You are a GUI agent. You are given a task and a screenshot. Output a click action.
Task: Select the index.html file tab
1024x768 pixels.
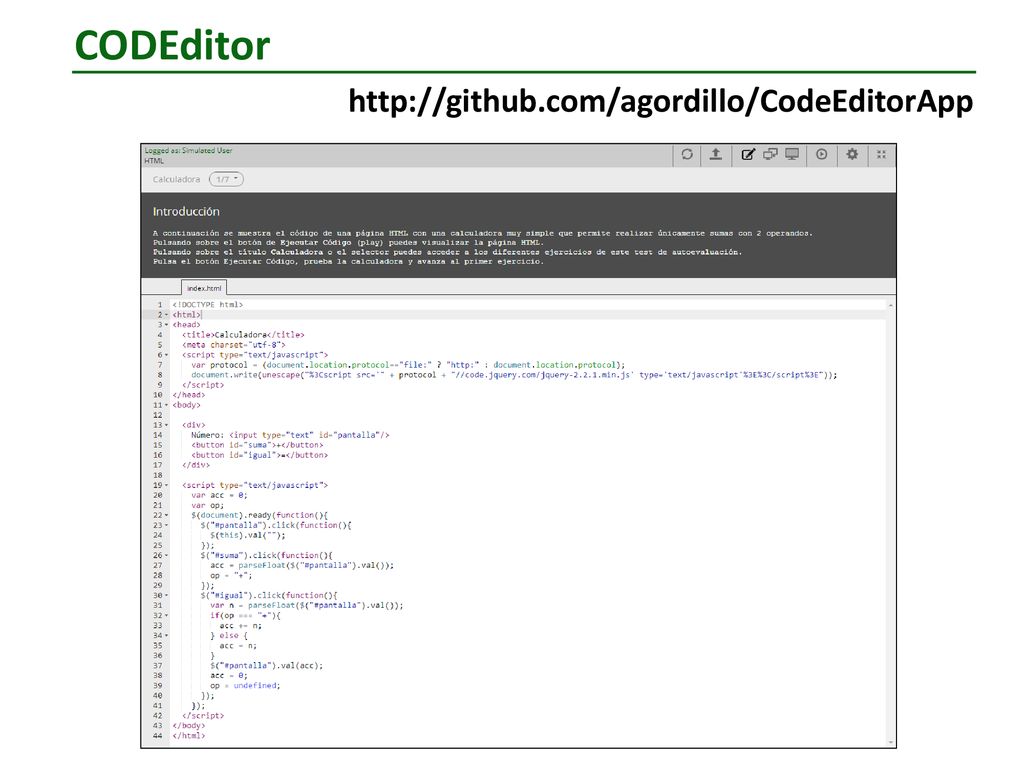tap(204, 288)
